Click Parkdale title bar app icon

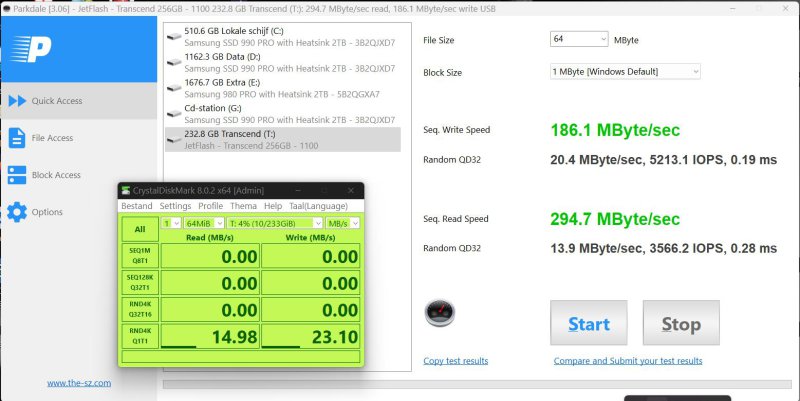(7, 9)
